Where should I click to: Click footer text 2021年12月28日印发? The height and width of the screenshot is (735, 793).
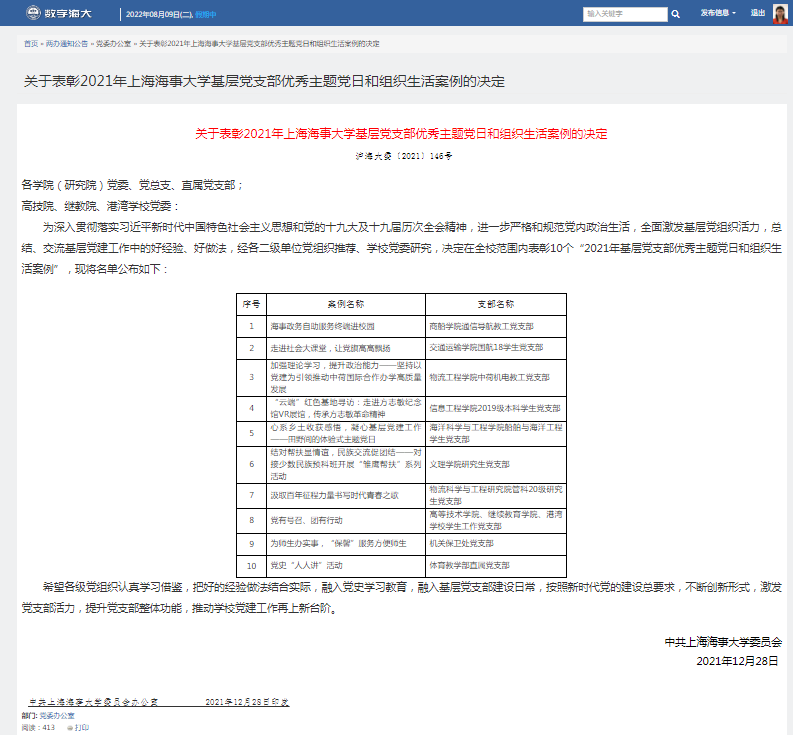pos(247,702)
